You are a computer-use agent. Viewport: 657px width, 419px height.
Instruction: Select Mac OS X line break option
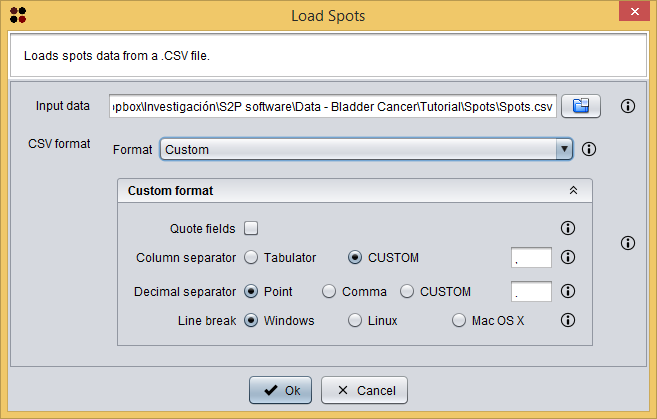click(459, 321)
